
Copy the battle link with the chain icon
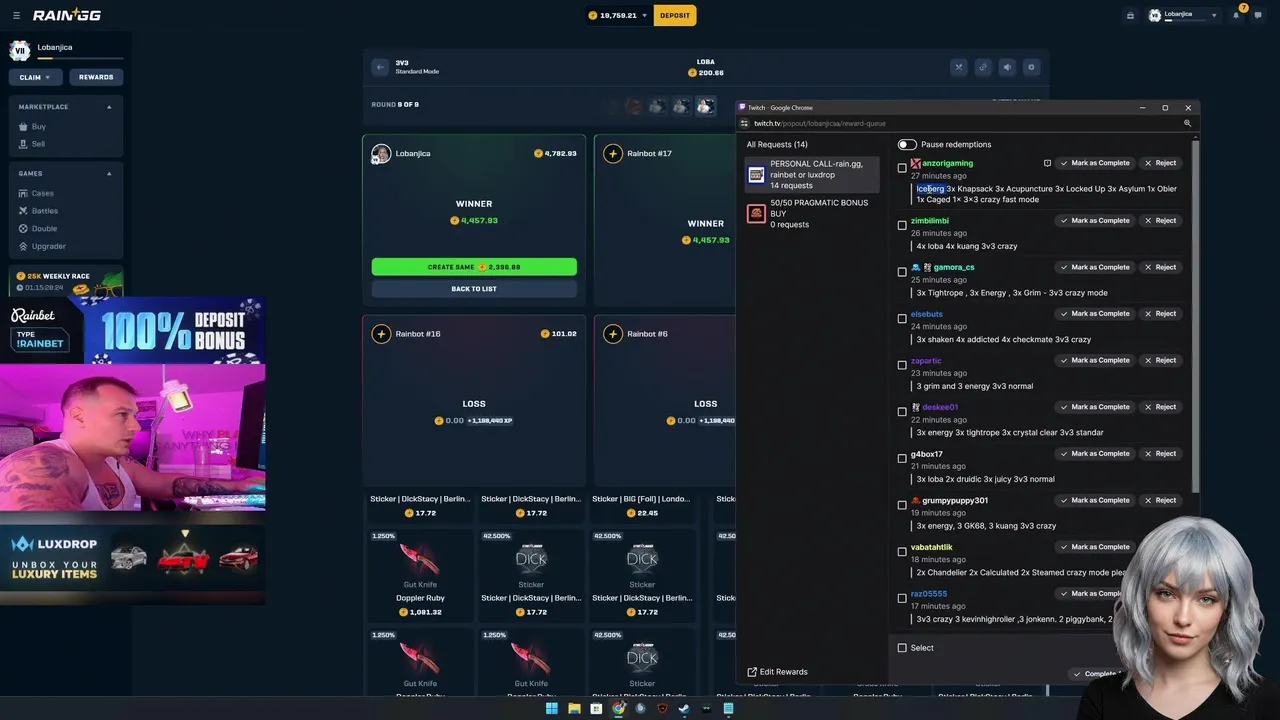tap(983, 67)
